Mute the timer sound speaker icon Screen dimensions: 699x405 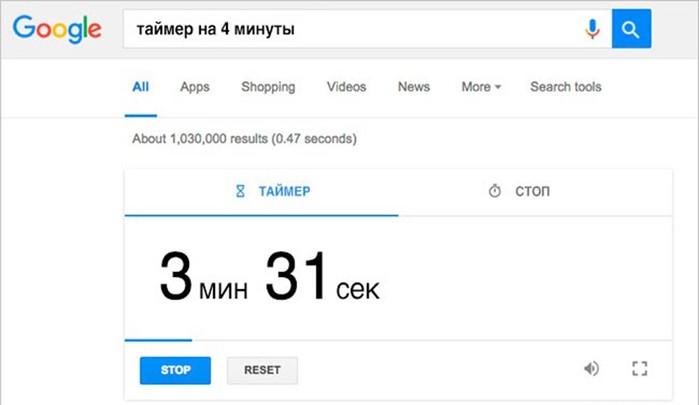pyautogui.click(x=591, y=369)
